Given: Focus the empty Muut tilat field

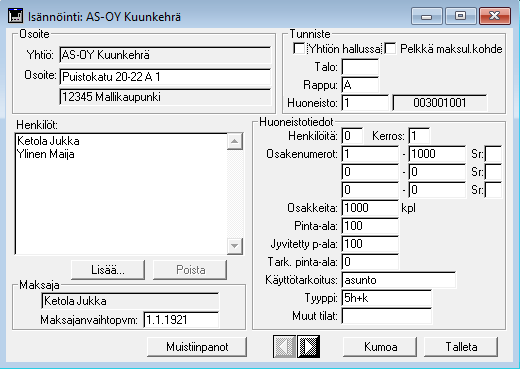Looking at the screenshot, I should coord(387,316).
